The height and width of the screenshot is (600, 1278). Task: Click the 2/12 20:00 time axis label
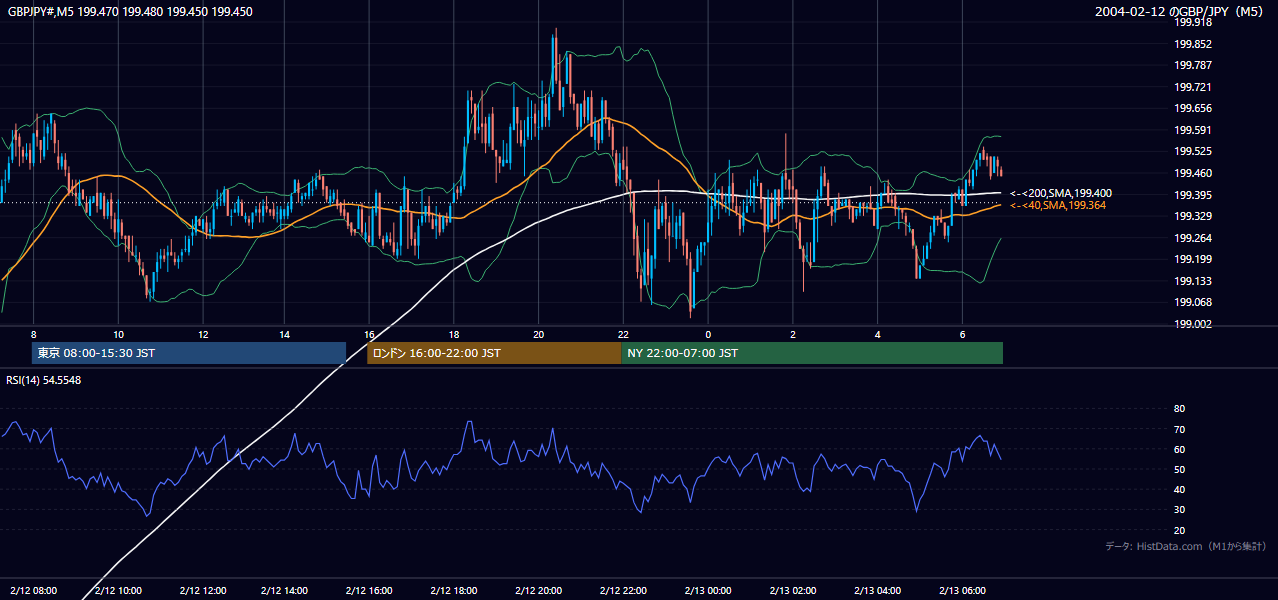pyautogui.click(x=540, y=590)
